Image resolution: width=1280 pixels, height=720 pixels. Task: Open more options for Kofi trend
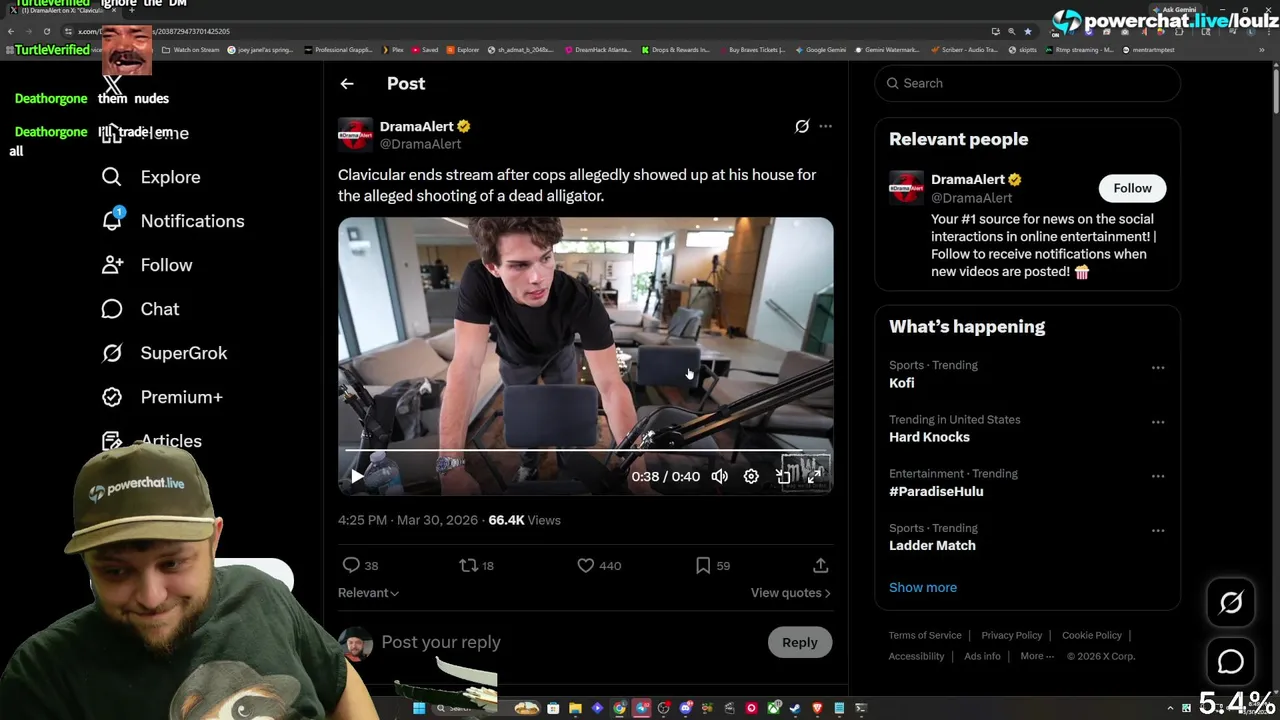point(1158,368)
